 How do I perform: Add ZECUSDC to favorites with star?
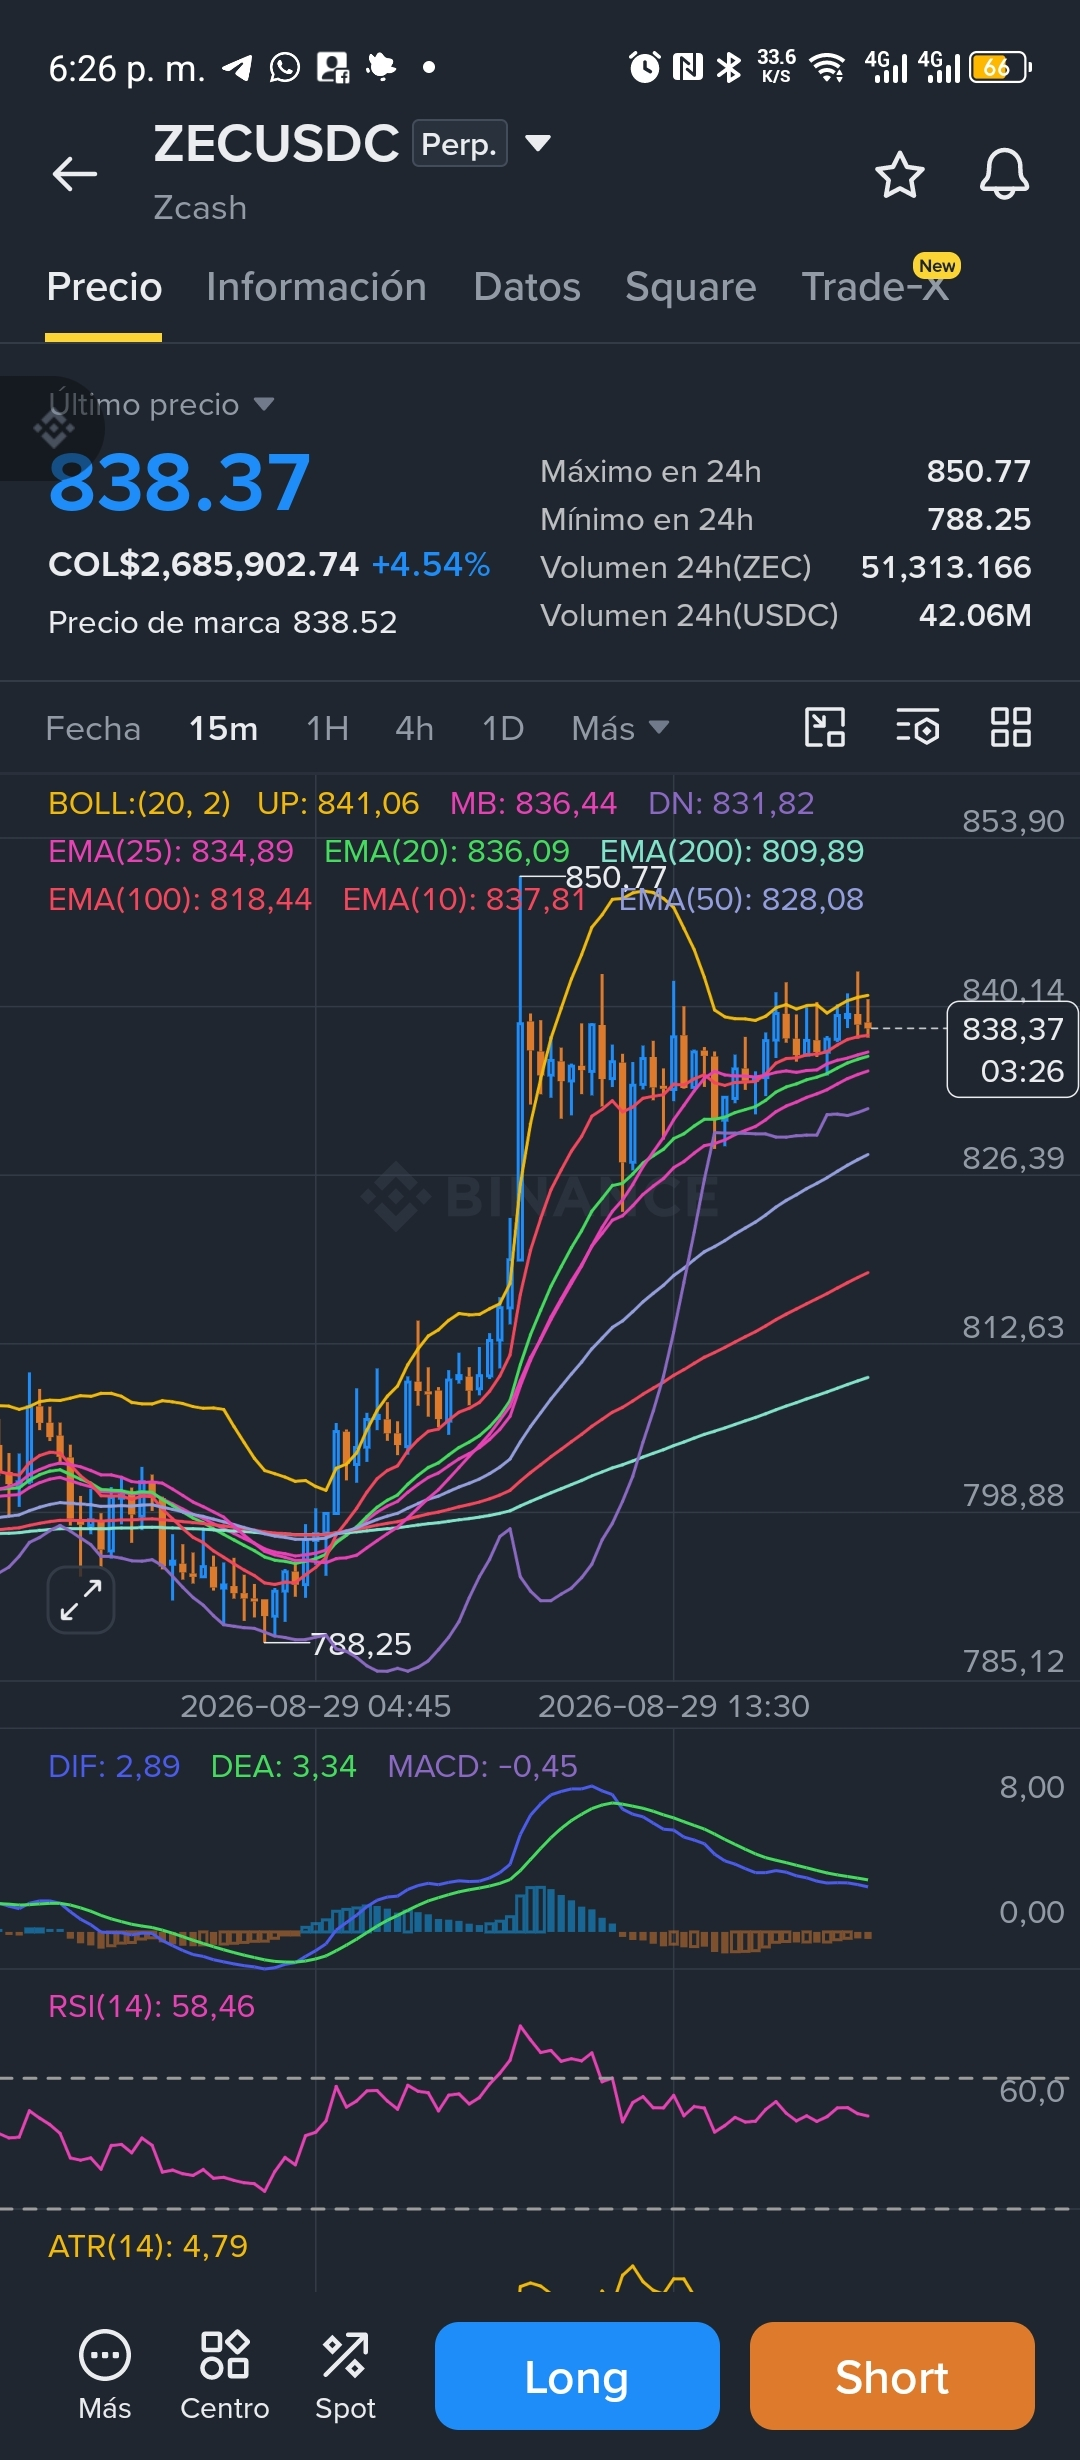(x=899, y=174)
